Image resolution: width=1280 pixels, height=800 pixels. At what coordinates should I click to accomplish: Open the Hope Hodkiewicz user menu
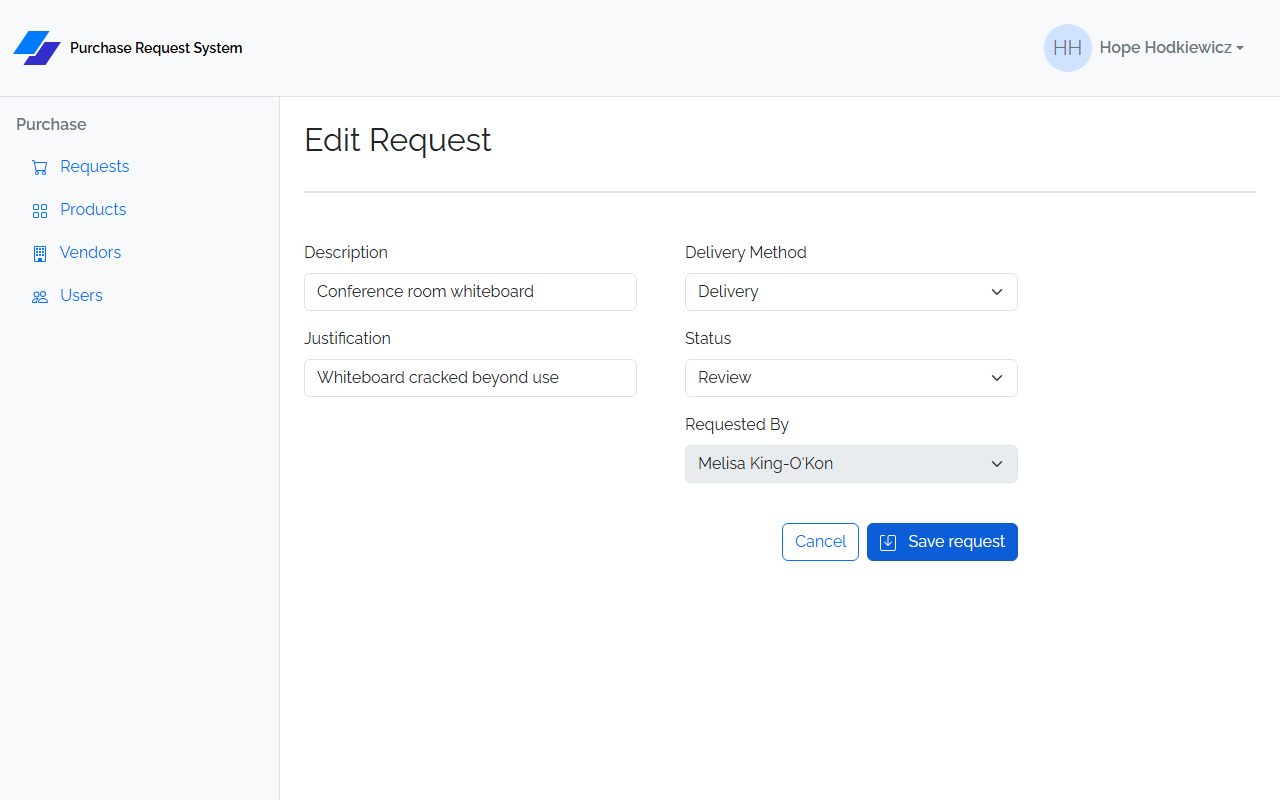click(1171, 48)
